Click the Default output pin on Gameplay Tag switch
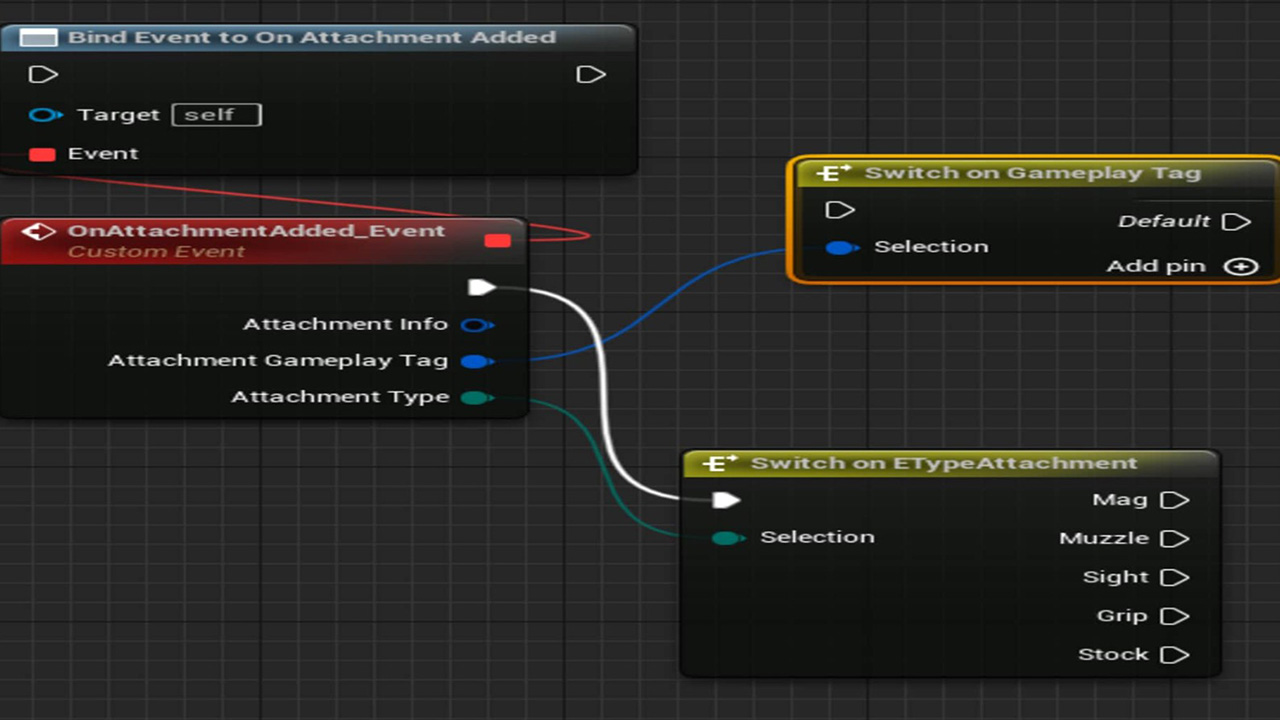Viewport: 1280px width, 720px height. 1237,221
